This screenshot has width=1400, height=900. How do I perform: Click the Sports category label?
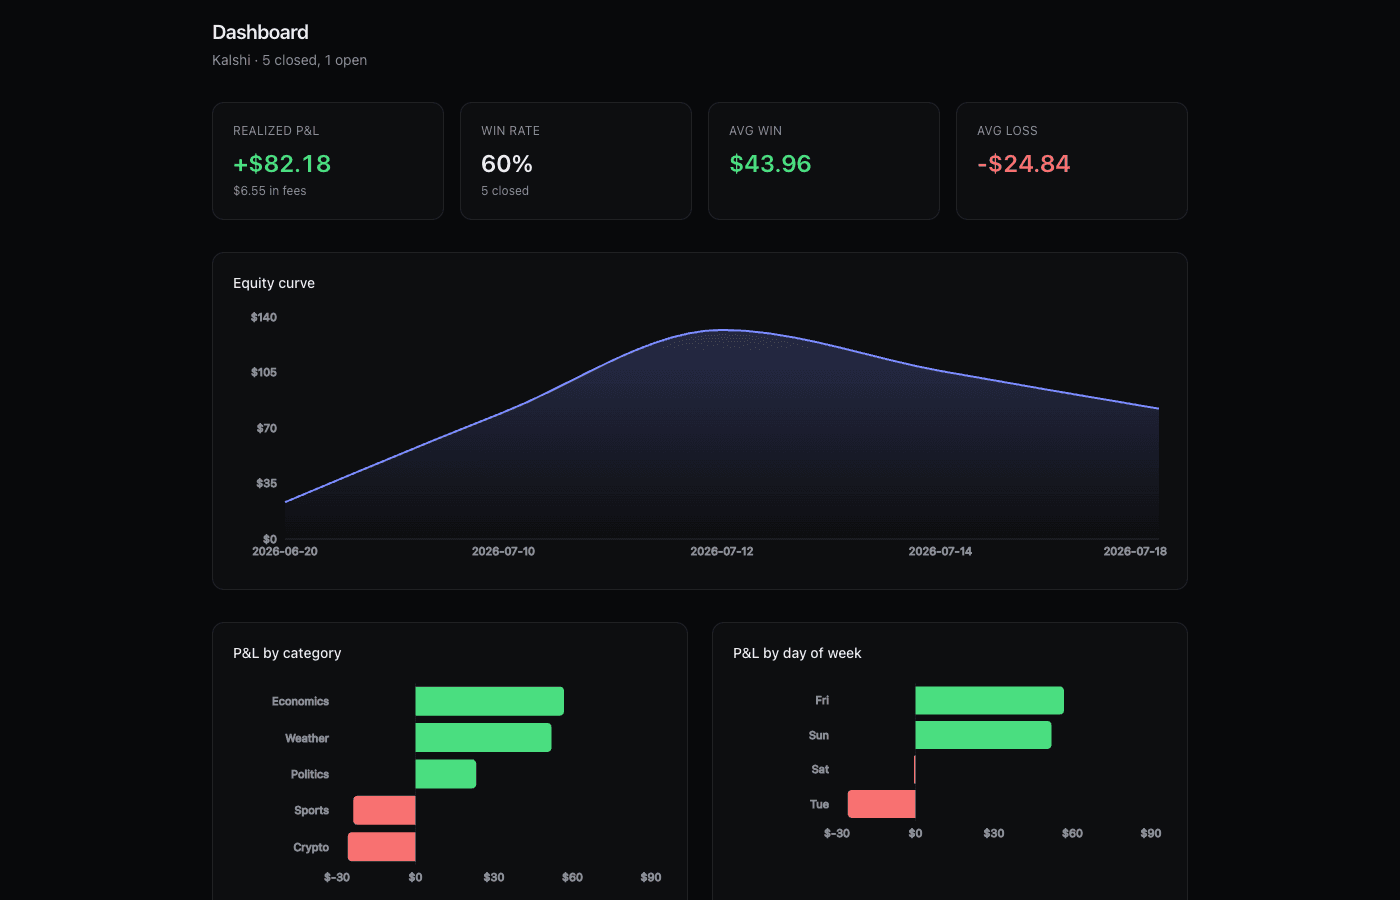click(311, 810)
